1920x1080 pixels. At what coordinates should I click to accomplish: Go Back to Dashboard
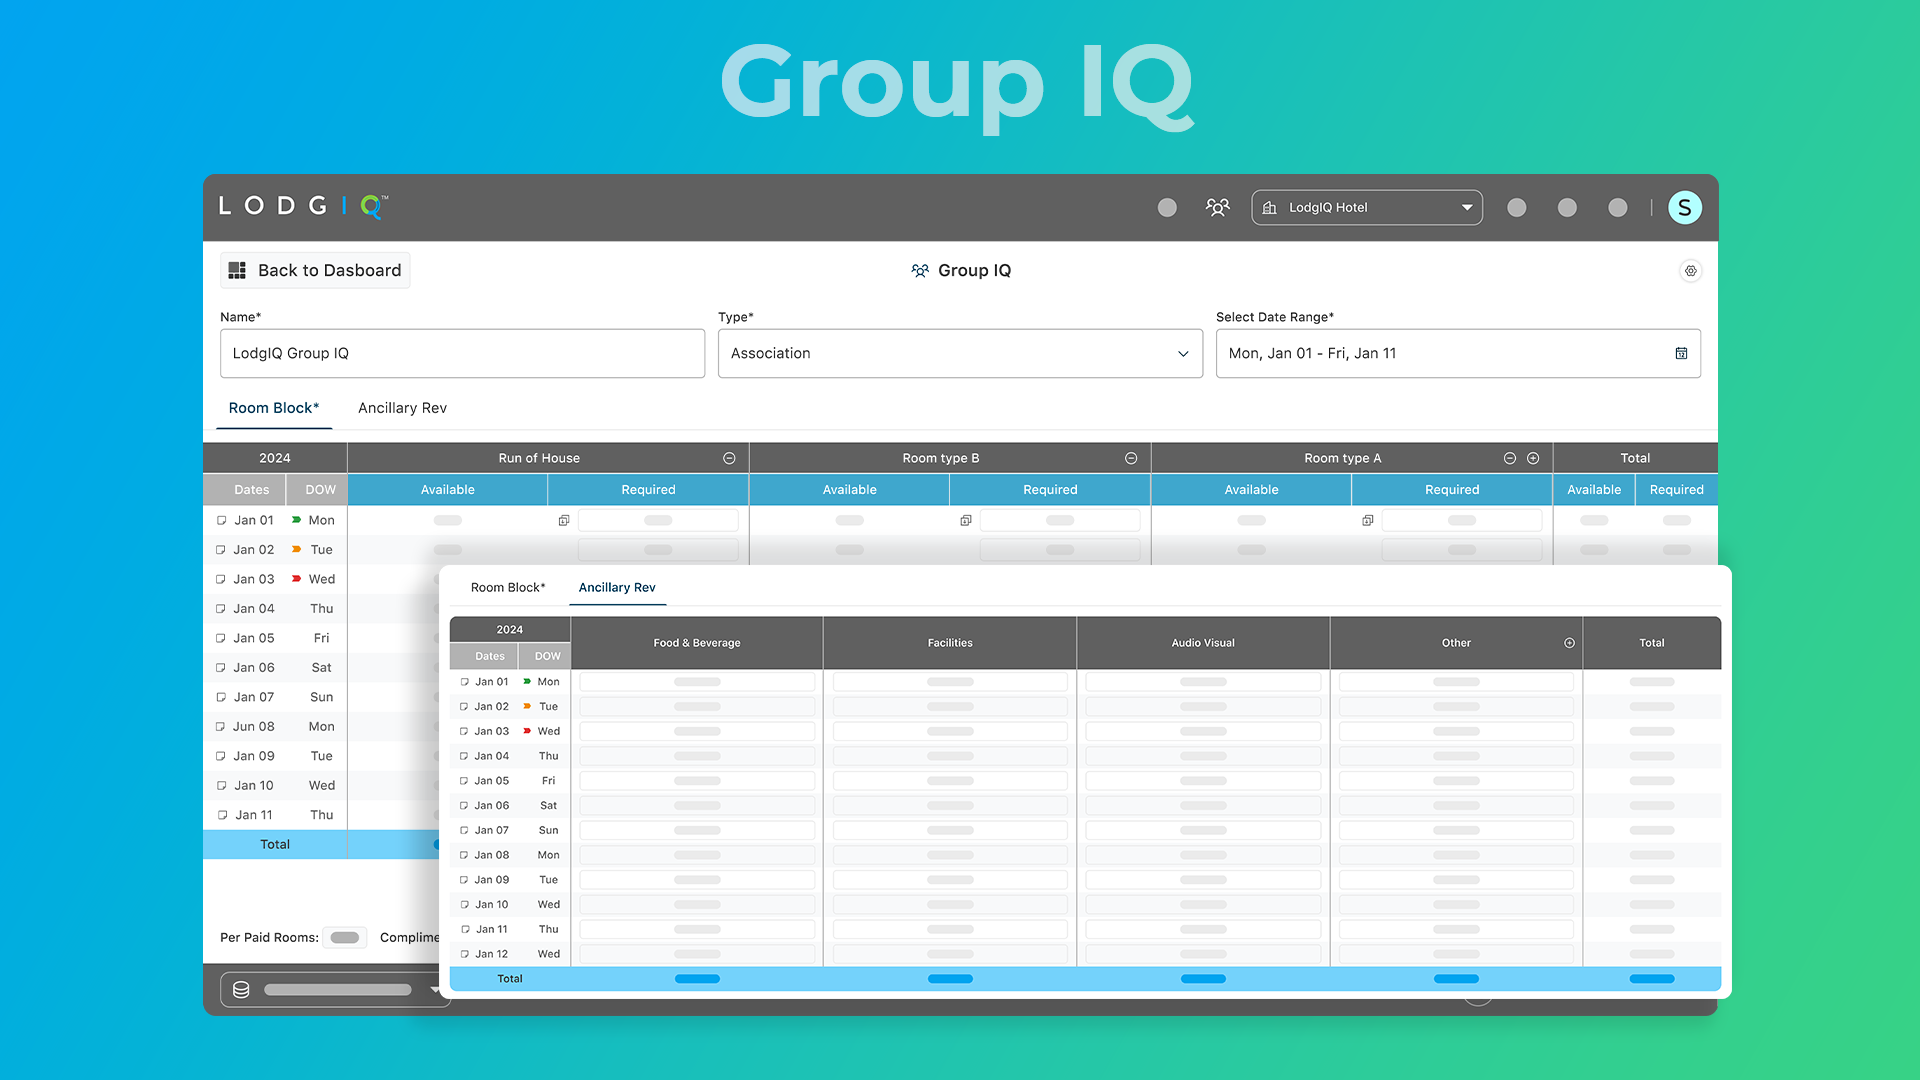click(315, 270)
